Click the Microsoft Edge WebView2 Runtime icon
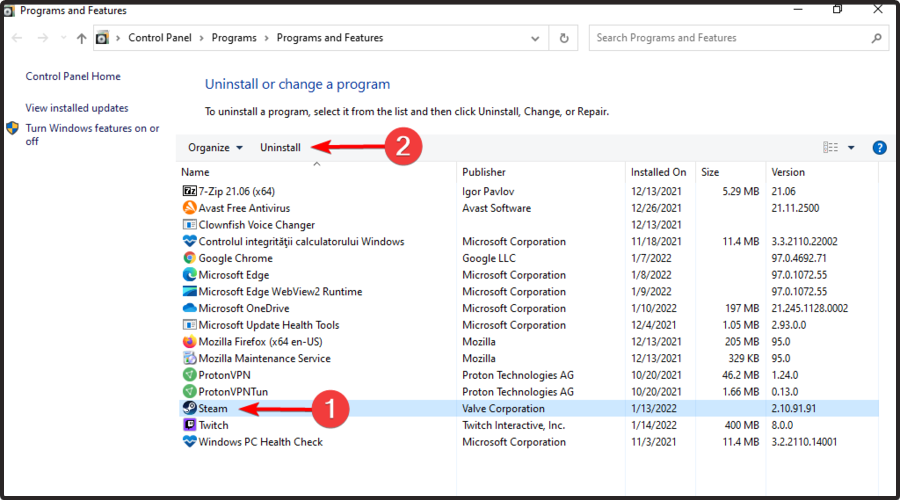Viewport: 900px width, 500px height. (189, 291)
